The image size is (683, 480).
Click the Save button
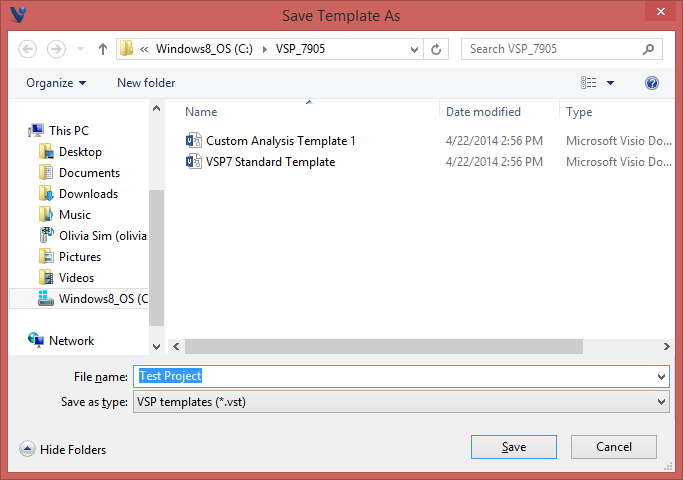click(x=514, y=447)
